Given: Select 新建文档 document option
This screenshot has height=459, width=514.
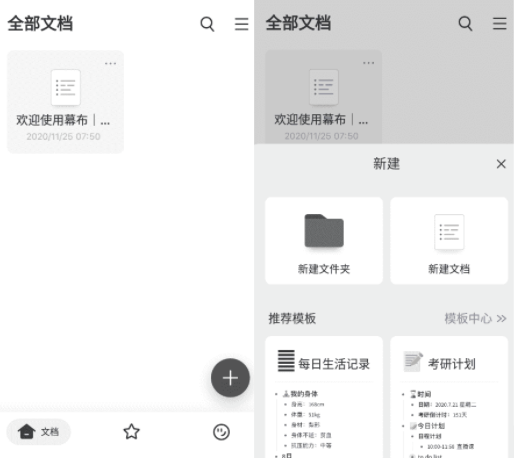Looking at the screenshot, I should (449, 241).
